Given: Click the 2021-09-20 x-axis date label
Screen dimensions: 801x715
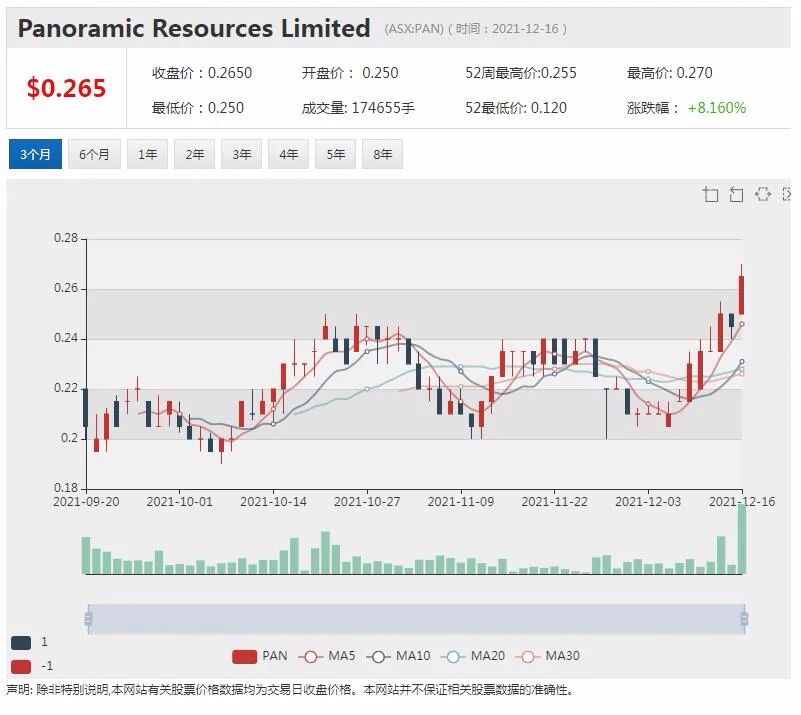Looking at the screenshot, I should (x=86, y=502).
